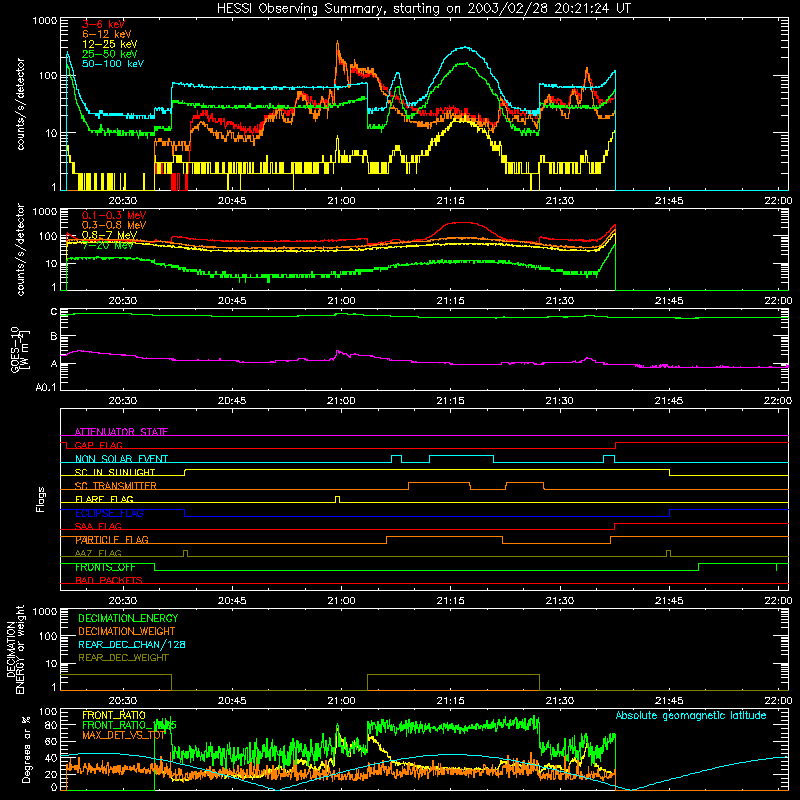Viewport: 800px width, 800px height.
Task: Select the '50-100 keV' cyan legend label
Action: pos(113,64)
